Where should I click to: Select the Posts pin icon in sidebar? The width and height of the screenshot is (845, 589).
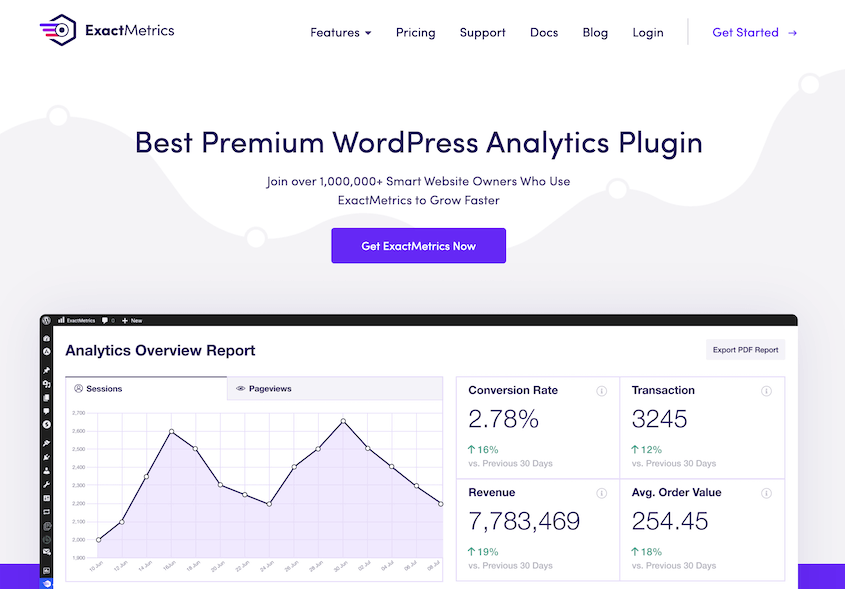(x=46, y=371)
